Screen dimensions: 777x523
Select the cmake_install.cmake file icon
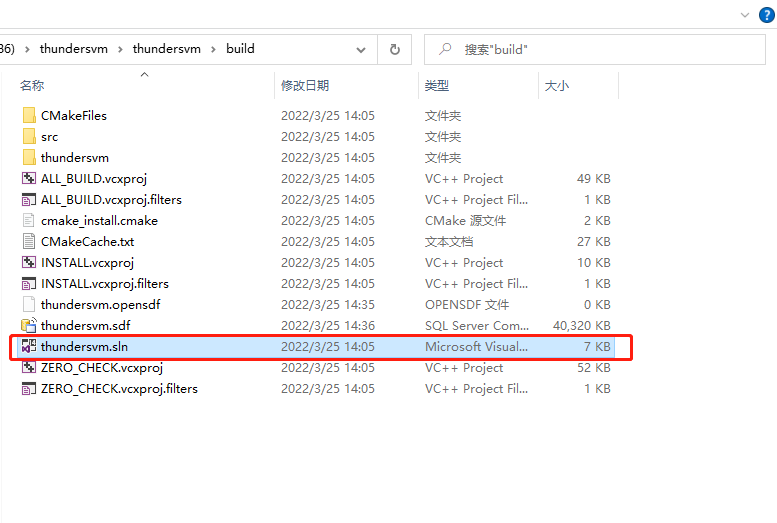point(29,221)
